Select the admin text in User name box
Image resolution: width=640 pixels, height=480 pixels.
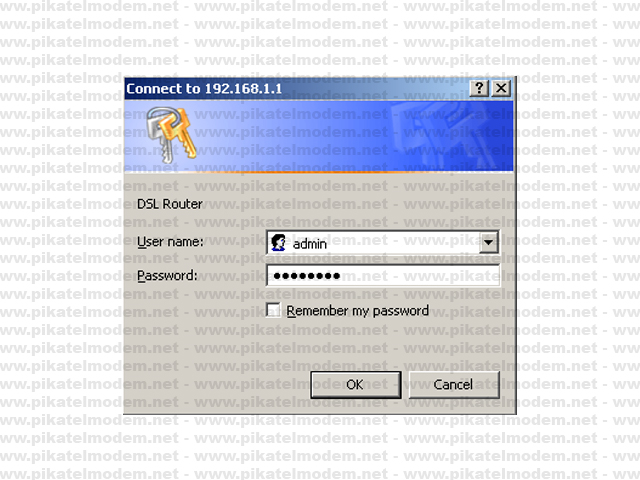(x=310, y=244)
